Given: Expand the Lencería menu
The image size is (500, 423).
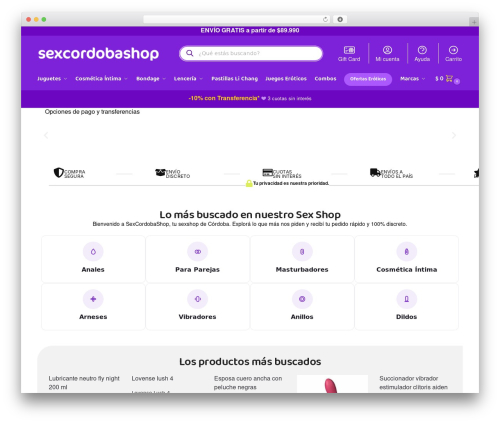Looking at the screenshot, I should (188, 79).
